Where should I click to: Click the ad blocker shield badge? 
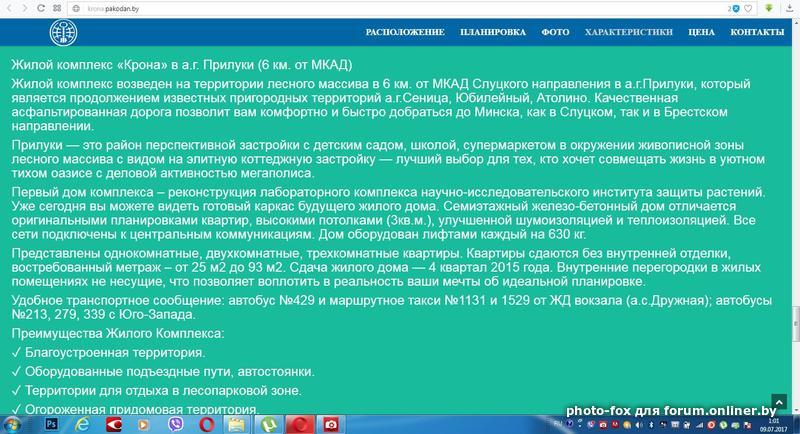735,9
